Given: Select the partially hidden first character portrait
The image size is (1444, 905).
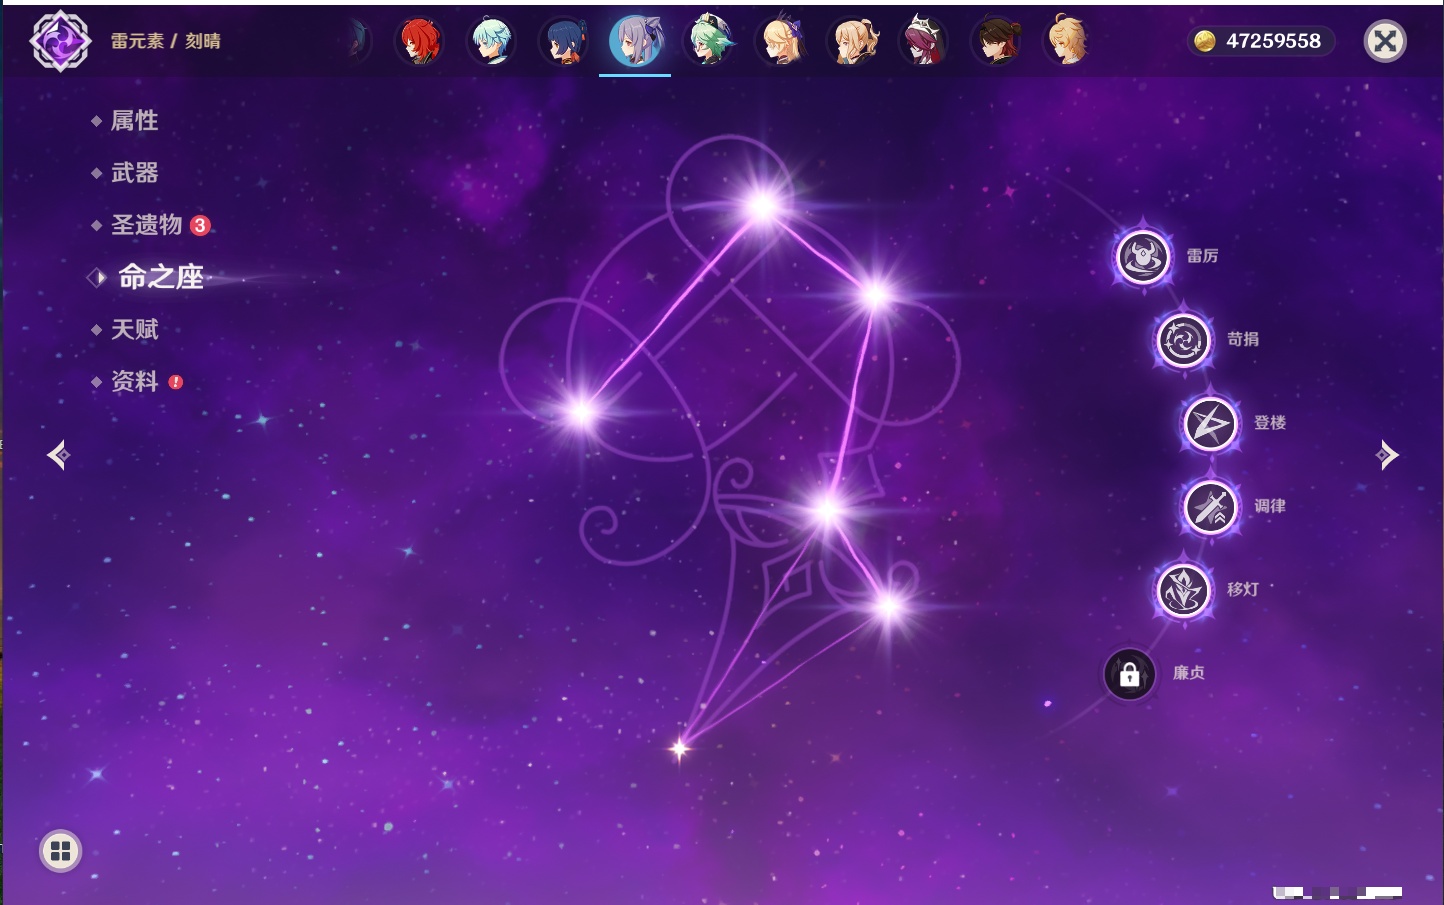Looking at the screenshot, I should tap(358, 41).
